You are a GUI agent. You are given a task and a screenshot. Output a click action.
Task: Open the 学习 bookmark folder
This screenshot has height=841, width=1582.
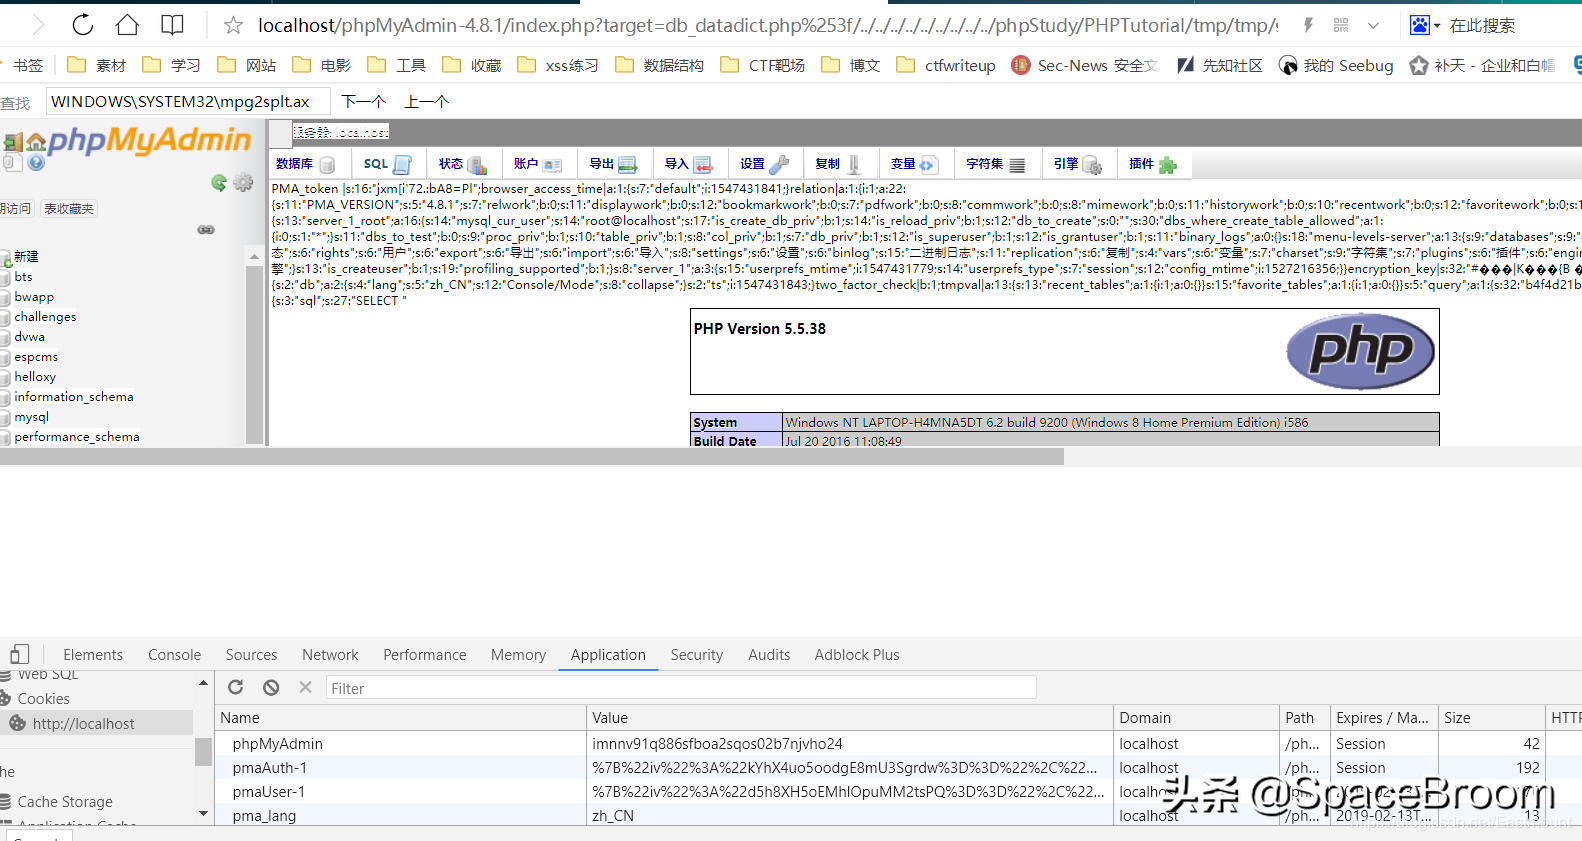coord(172,65)
